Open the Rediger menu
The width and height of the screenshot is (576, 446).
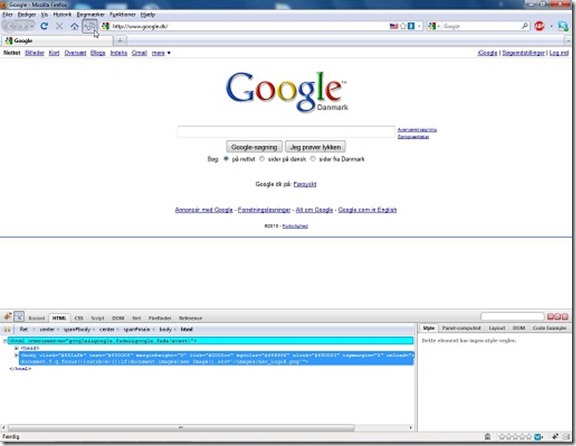tap(27, 14)
